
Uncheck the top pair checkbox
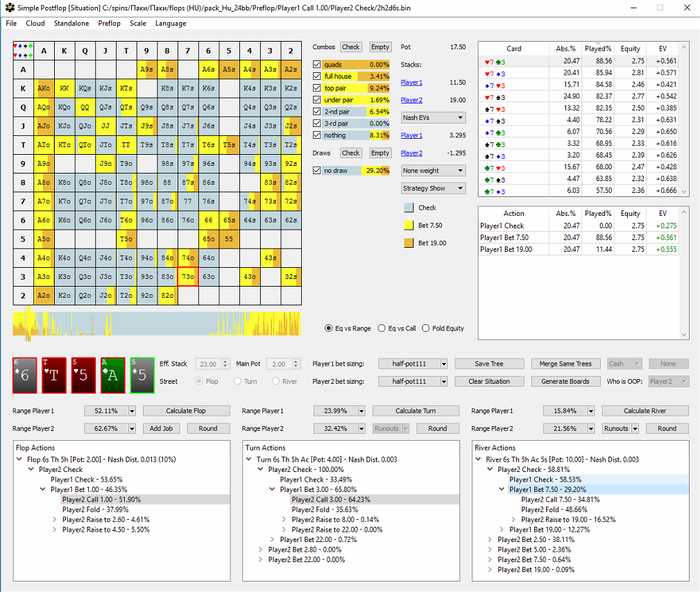[317, 88]
